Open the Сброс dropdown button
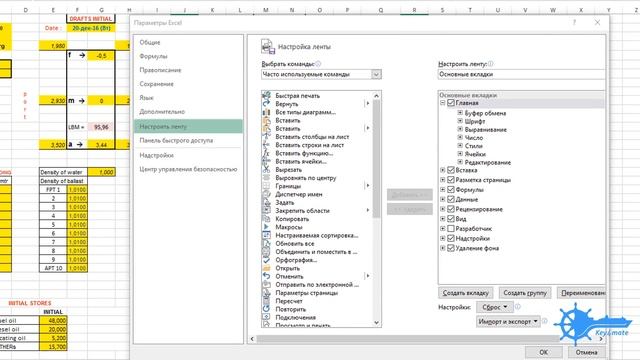 [x=495, y=307]
